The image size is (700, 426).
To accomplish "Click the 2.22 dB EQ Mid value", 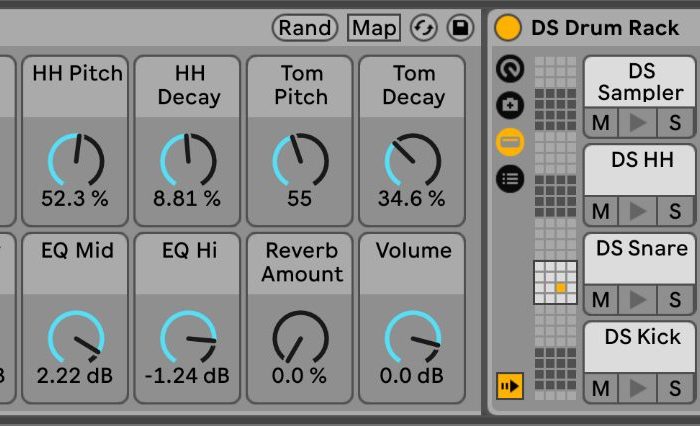I will tap(75, 376).
